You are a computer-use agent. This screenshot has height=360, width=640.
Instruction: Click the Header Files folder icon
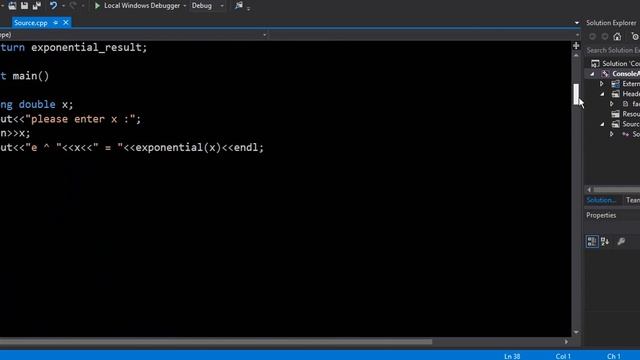click(x=616, y=94)
